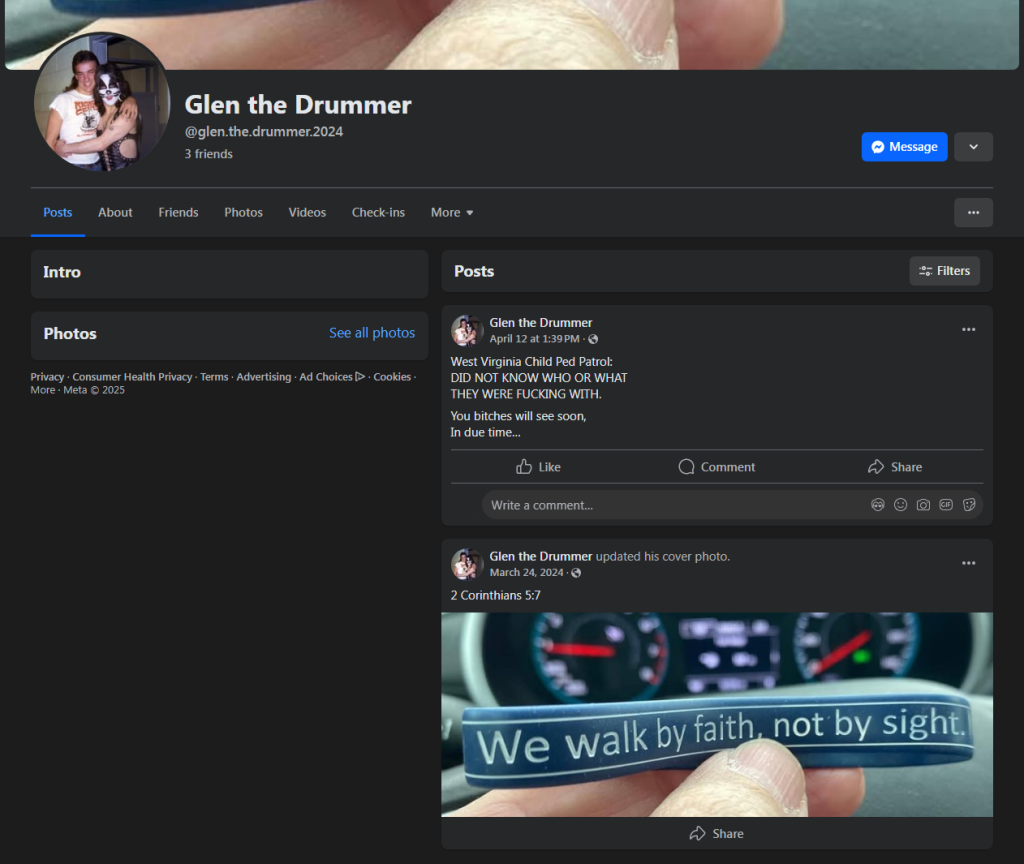
Task: Click the profile cover photo banner
Action: 512,34
